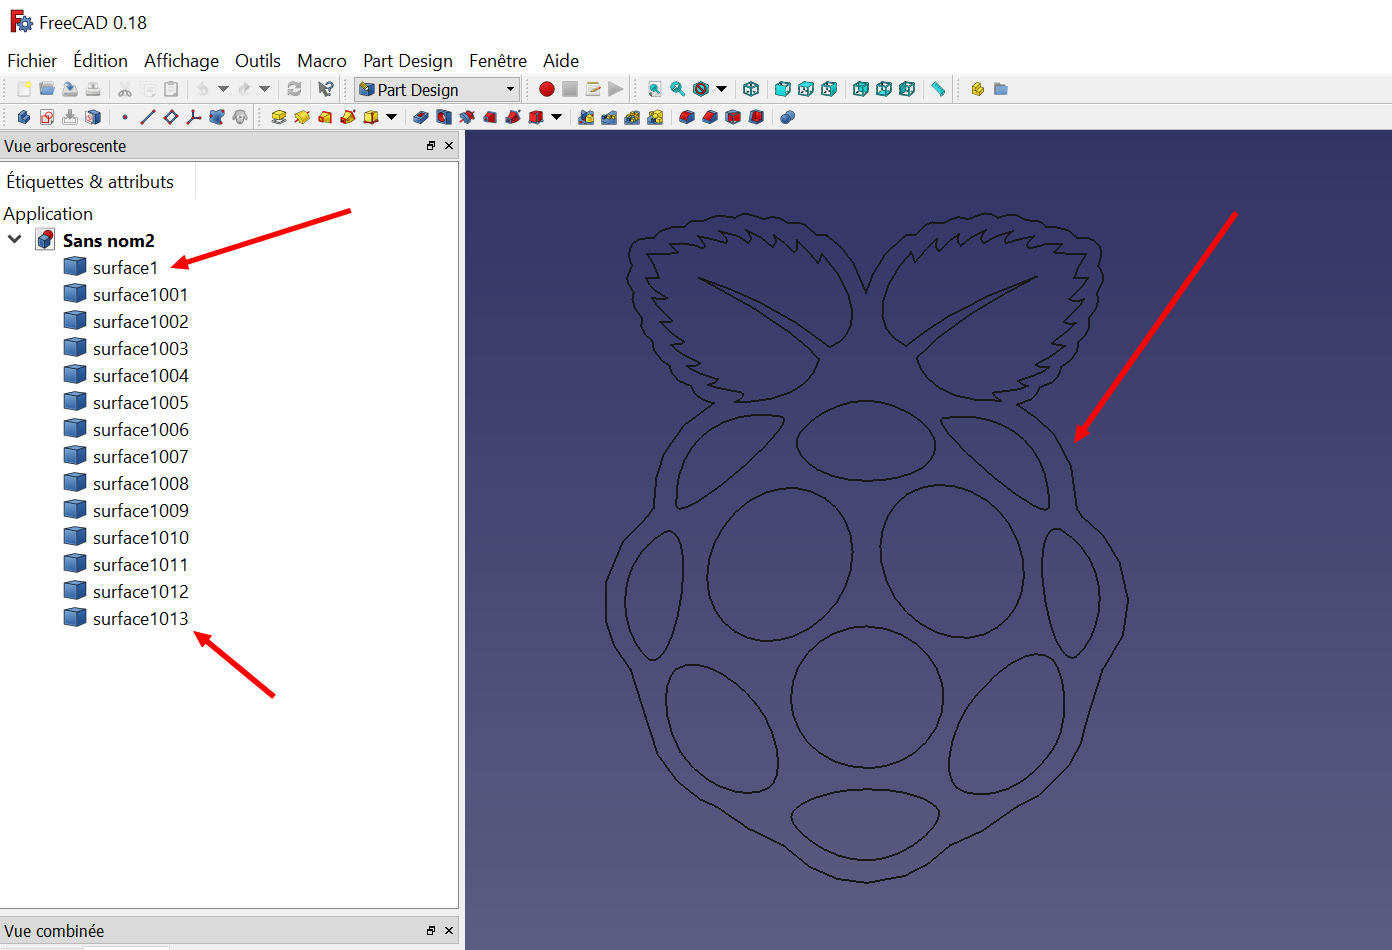Click the Create part yellow icon
The width and height of the screenshot is (1392, 950).
point(978,89)
